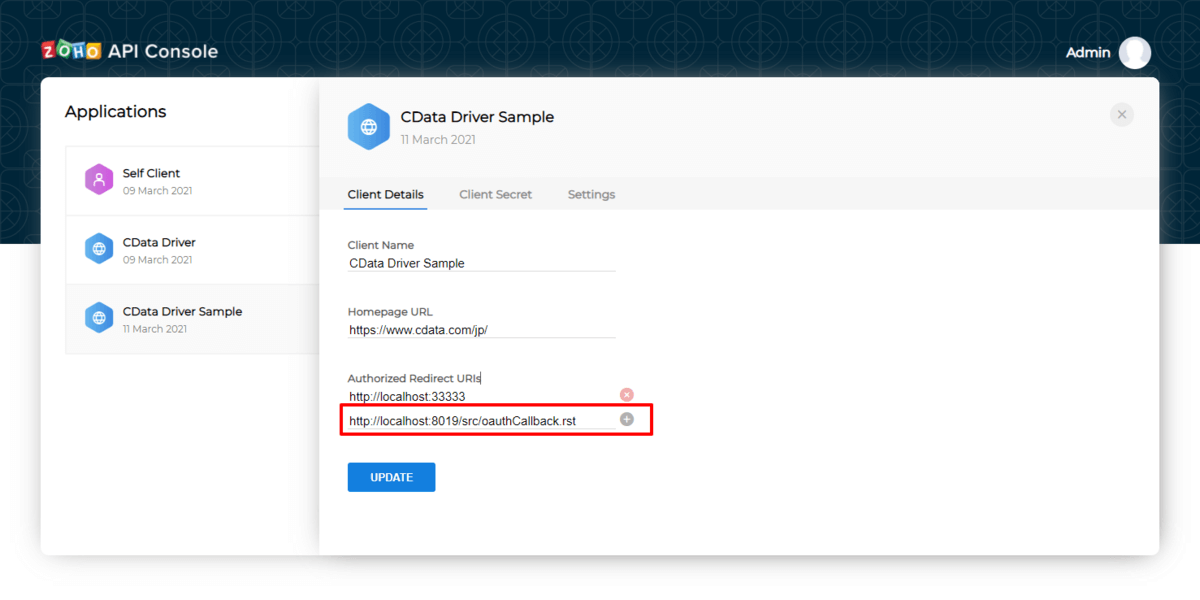Click the CData Driver Sample list globe icon
This screenshot has height=600, width=1200.
pos(99,318)
